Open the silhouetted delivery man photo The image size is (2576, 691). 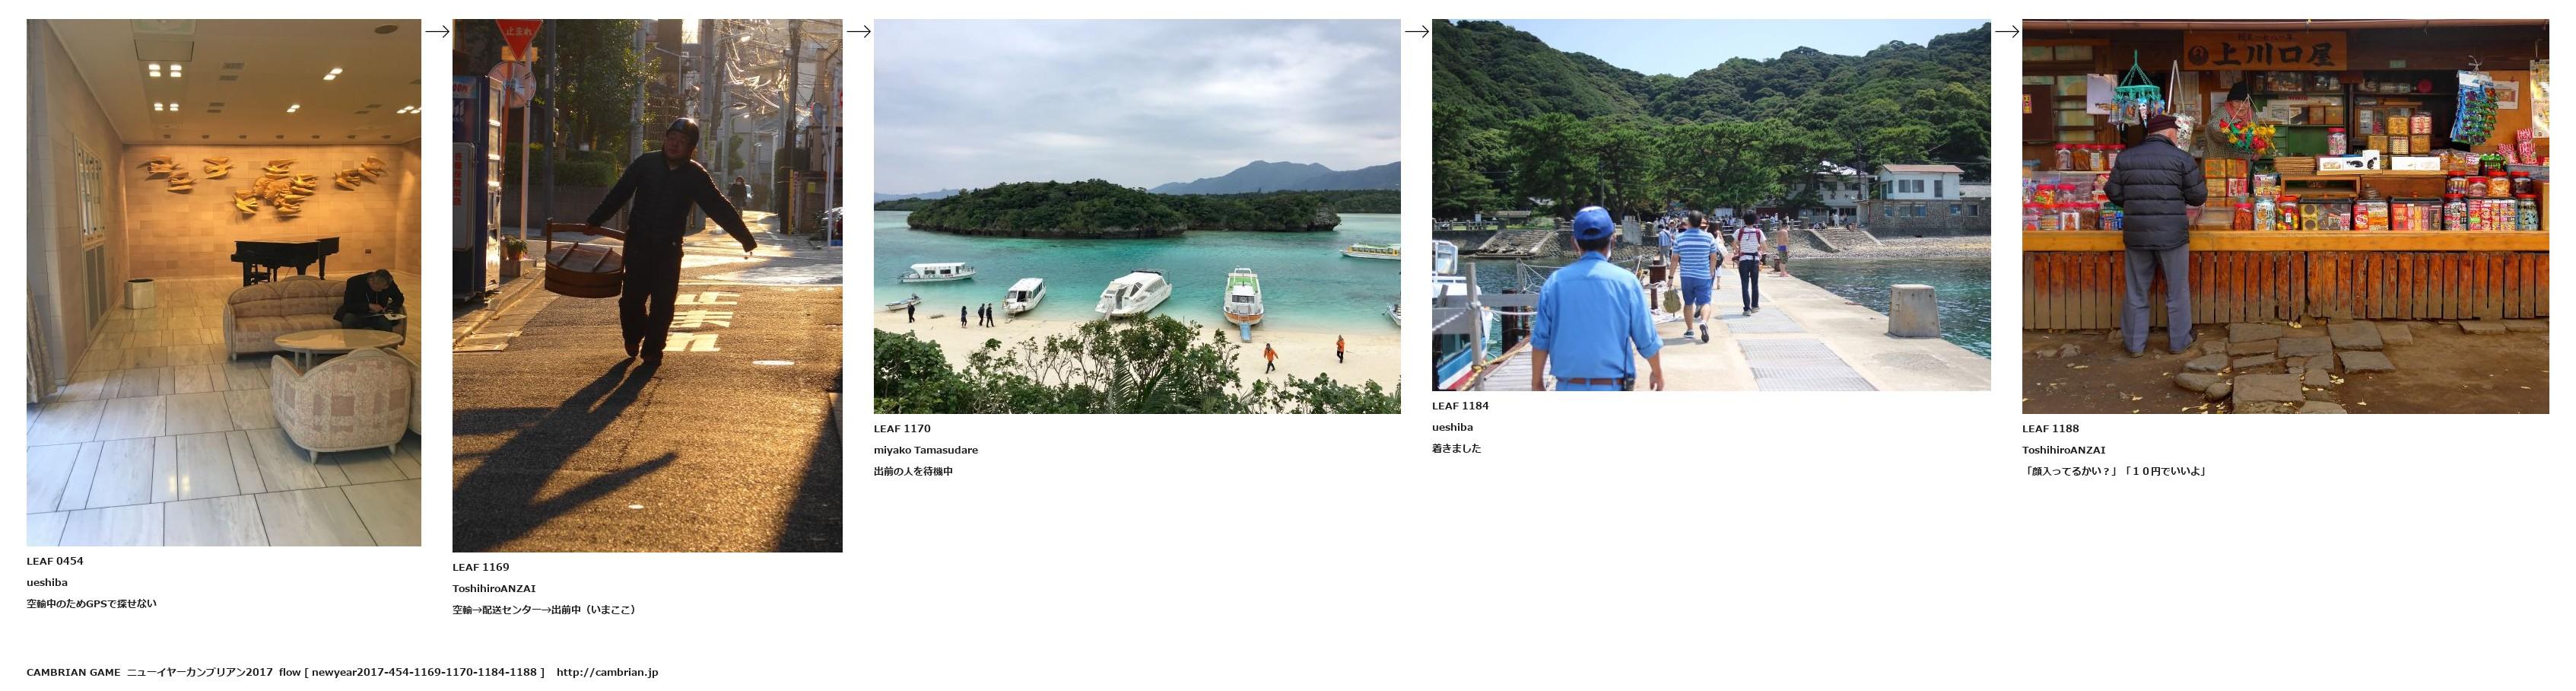[647, 286]
